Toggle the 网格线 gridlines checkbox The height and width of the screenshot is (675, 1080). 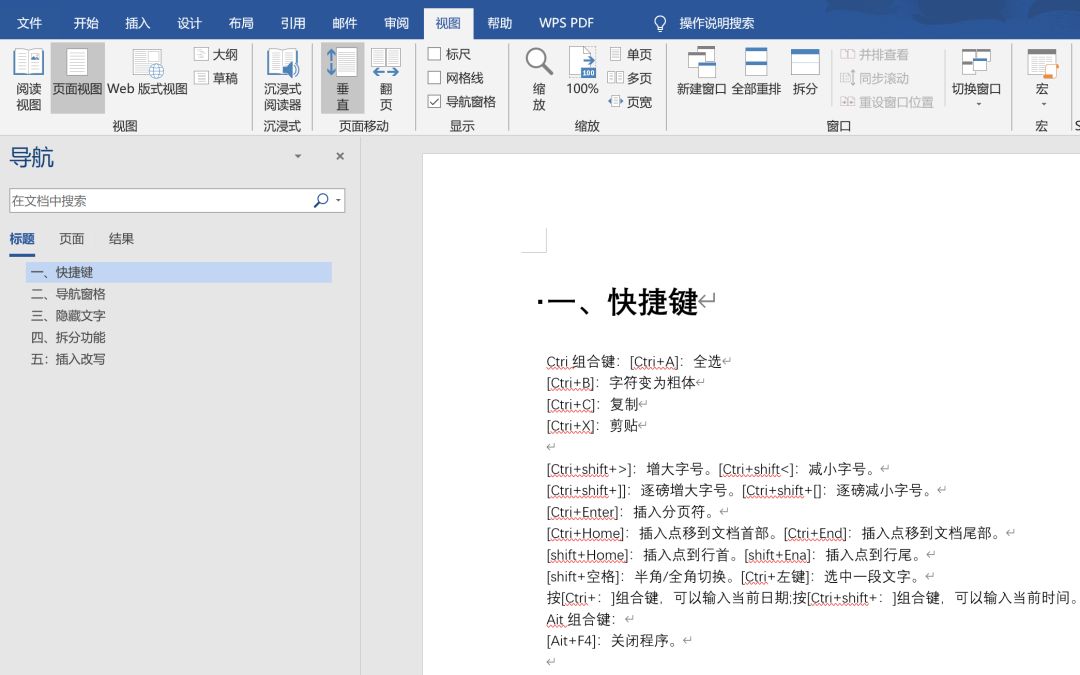435,78
